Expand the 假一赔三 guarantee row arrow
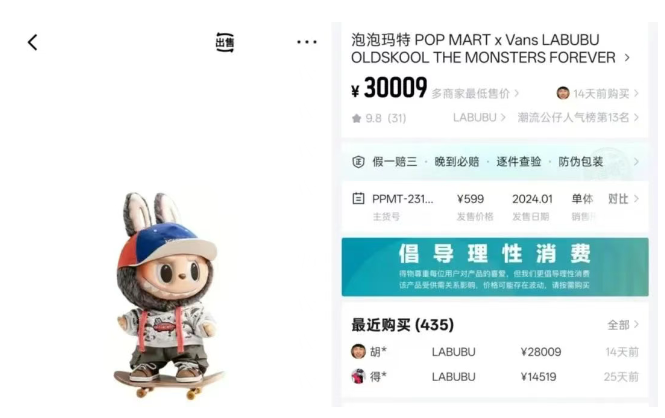This screenshot has width=665, height=418. [636, 162]
